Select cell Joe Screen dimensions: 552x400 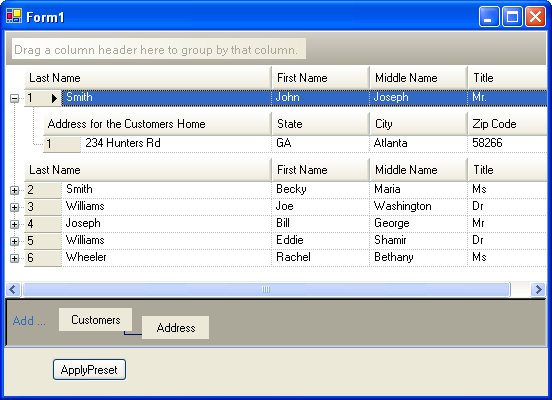(x=321, y=207)
